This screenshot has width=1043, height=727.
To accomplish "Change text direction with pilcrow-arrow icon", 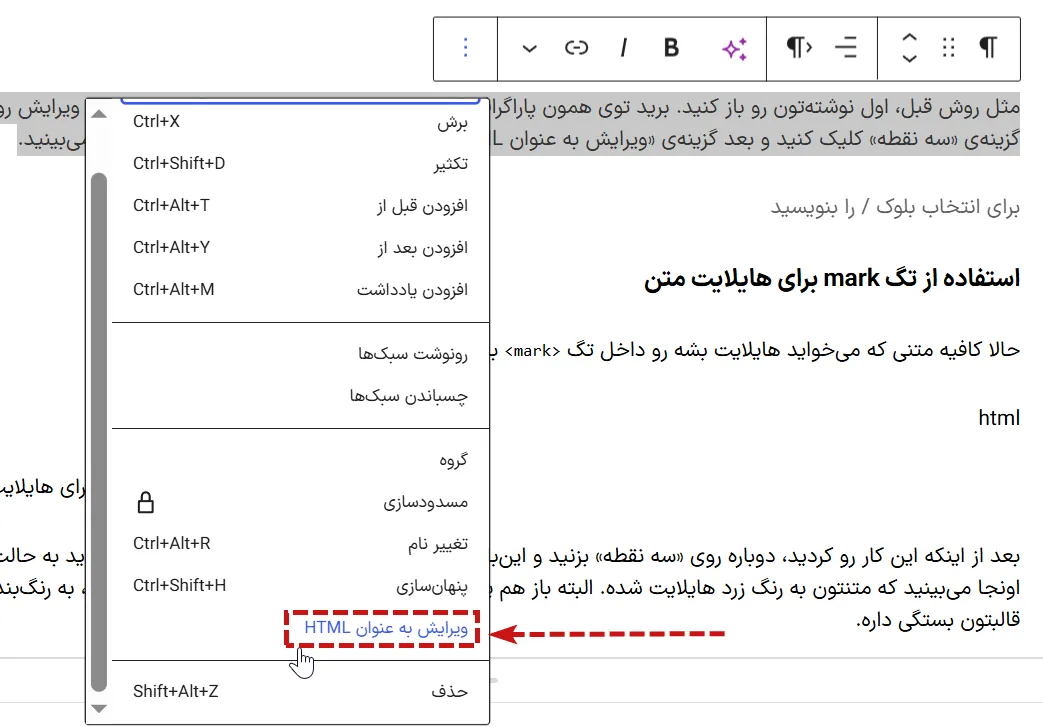I will point(798,48).
